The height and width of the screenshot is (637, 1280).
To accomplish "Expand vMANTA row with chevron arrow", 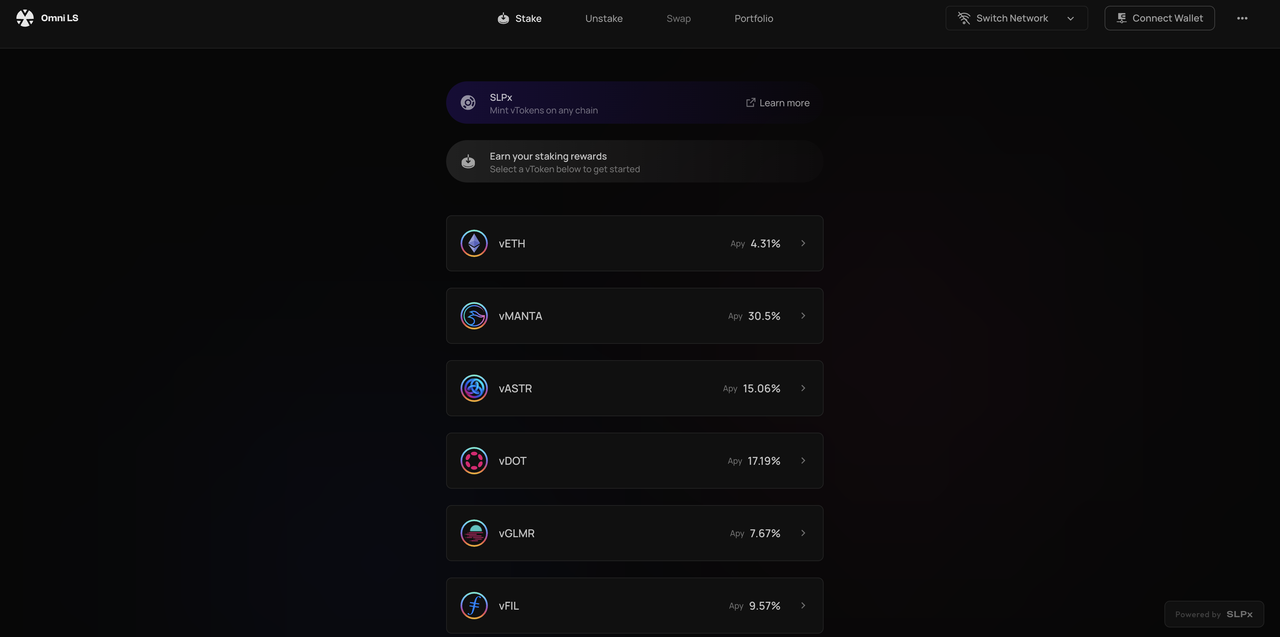I will (803, 316).
